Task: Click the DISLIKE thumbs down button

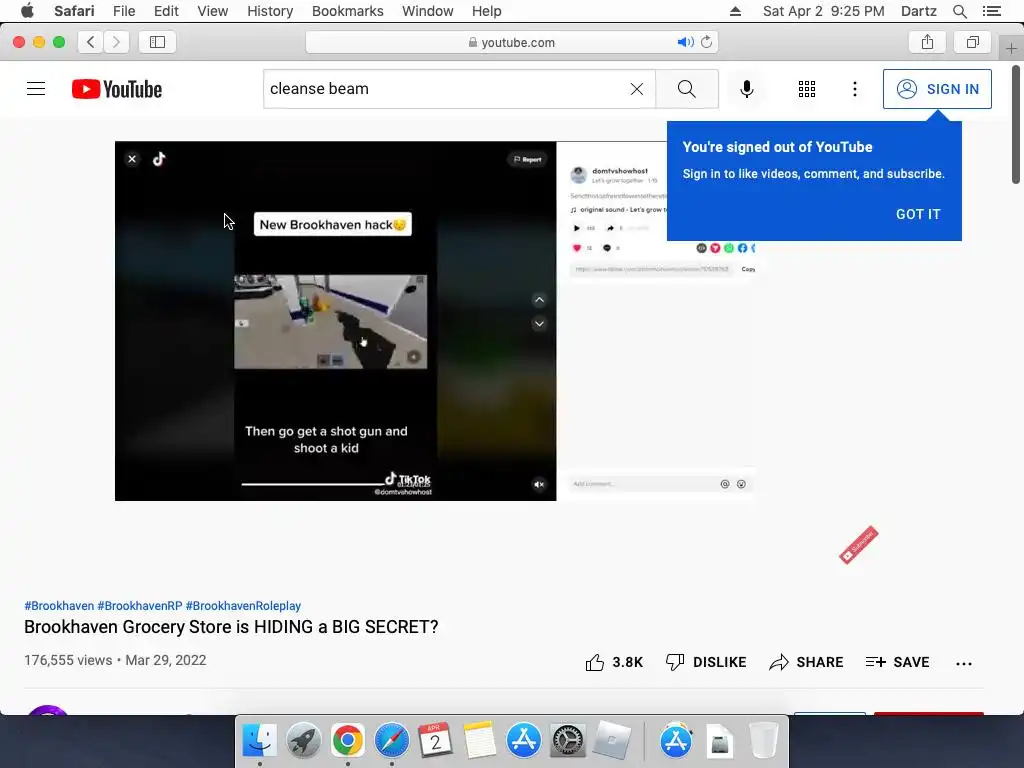Action: (706, 662)
